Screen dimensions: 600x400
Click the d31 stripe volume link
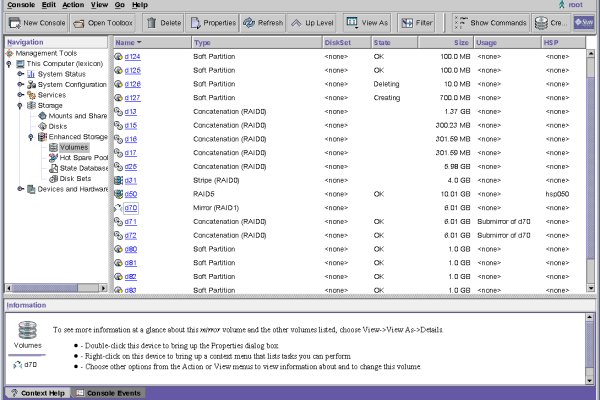coord(131,180)
